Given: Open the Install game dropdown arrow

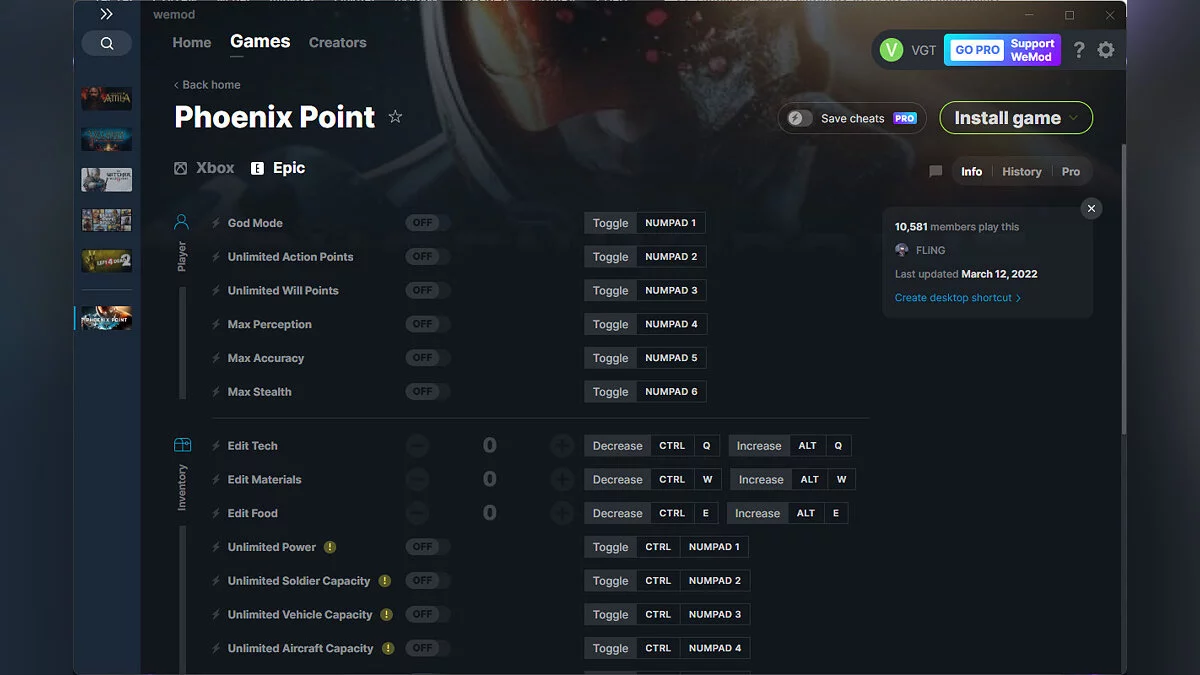Looking at the screenshot, I should click(x=1074, y=118).
